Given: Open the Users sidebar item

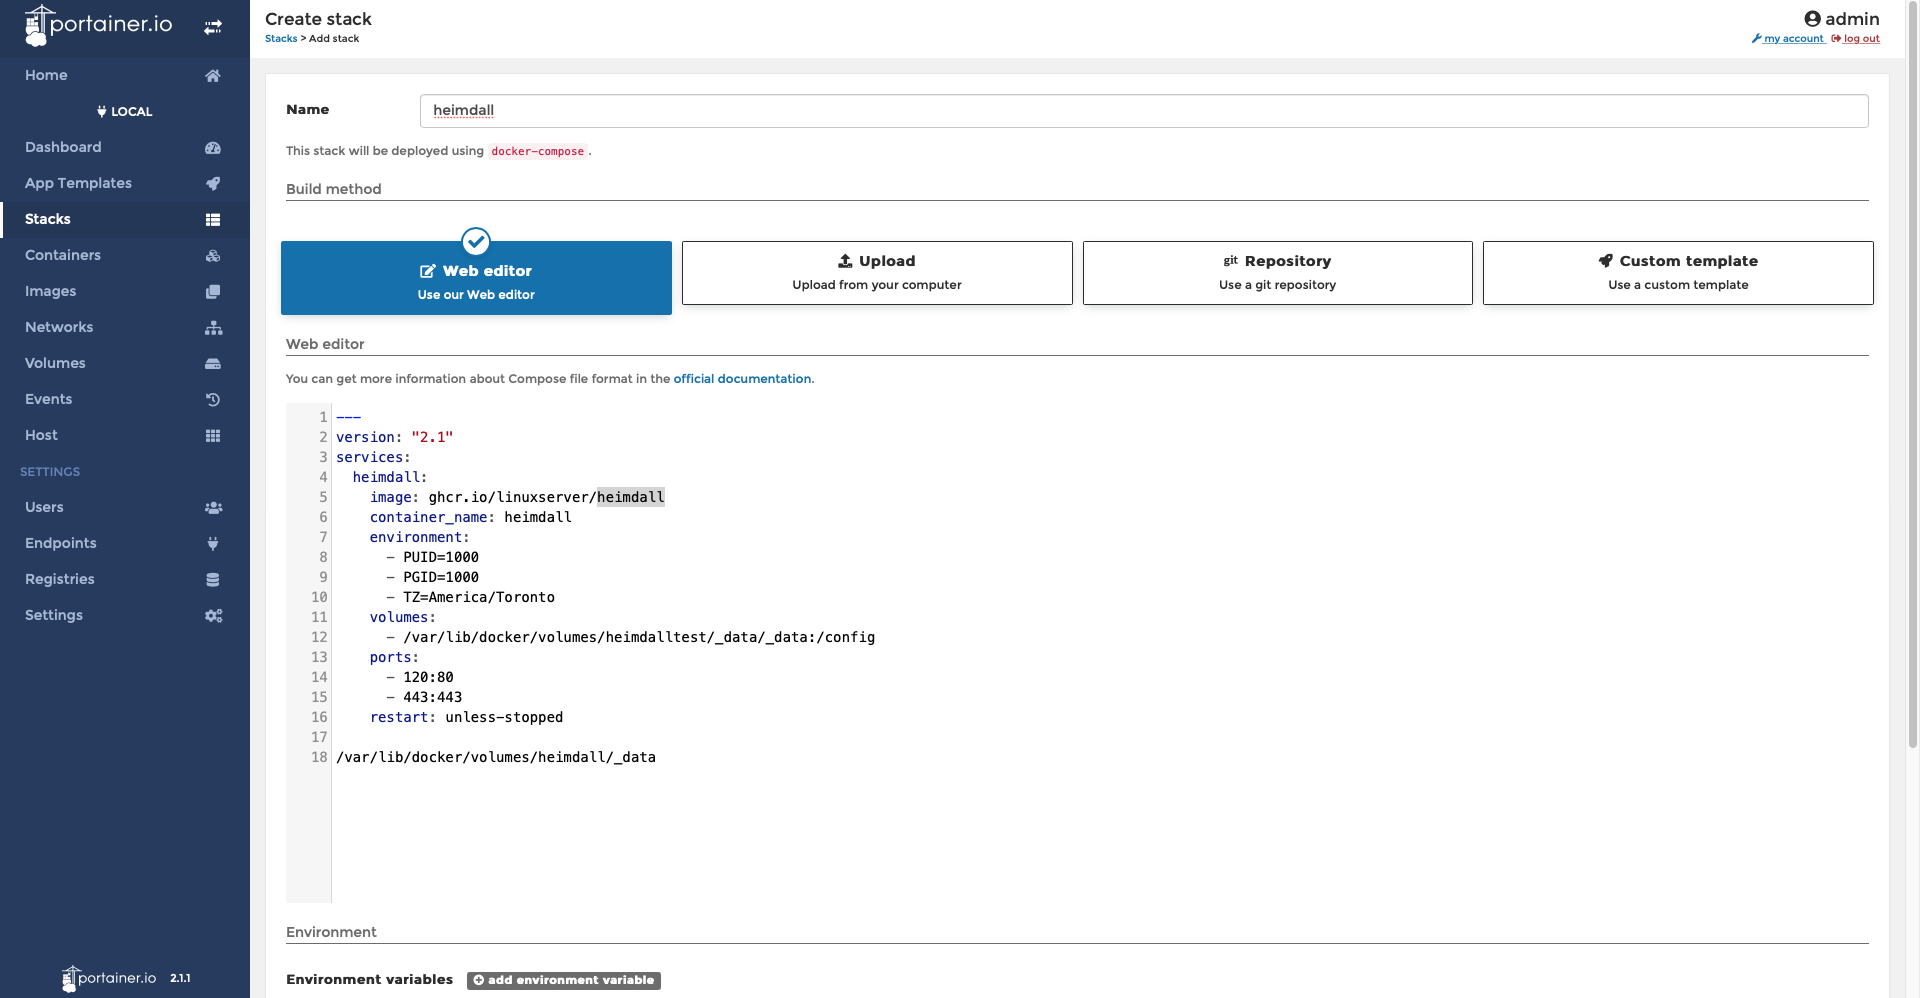Looking at the screenshot, I should click(125, 508).
